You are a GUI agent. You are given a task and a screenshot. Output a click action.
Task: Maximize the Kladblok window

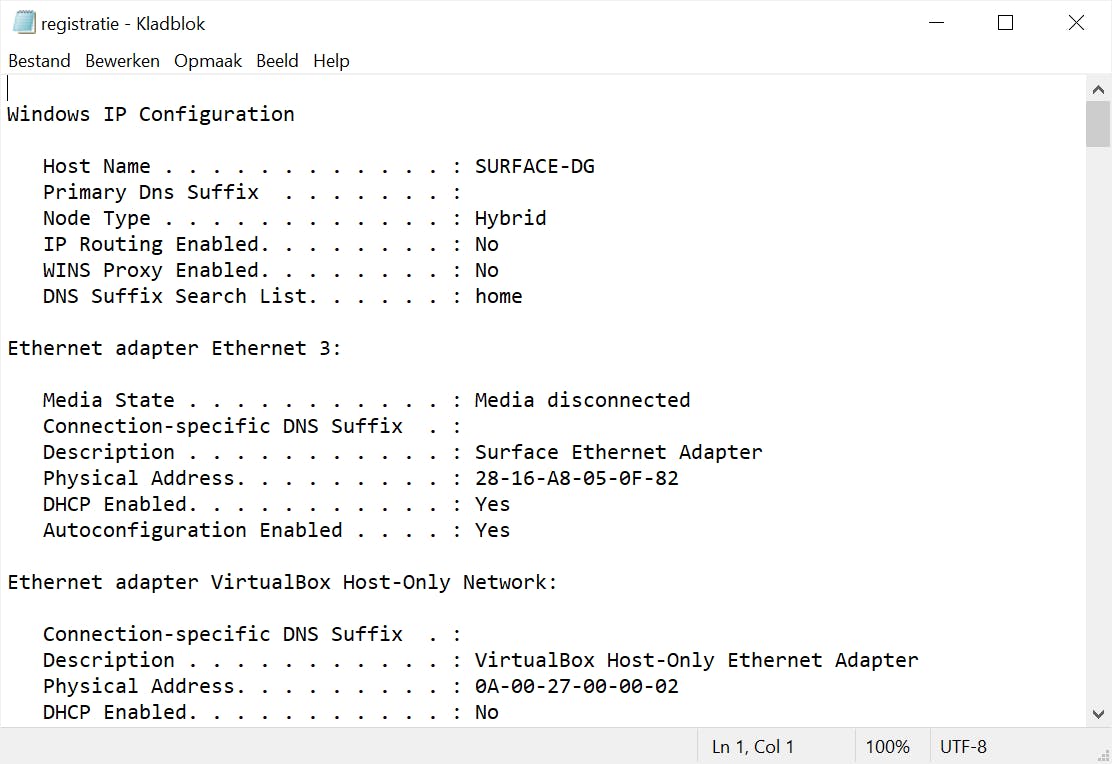pos(1006,23)
